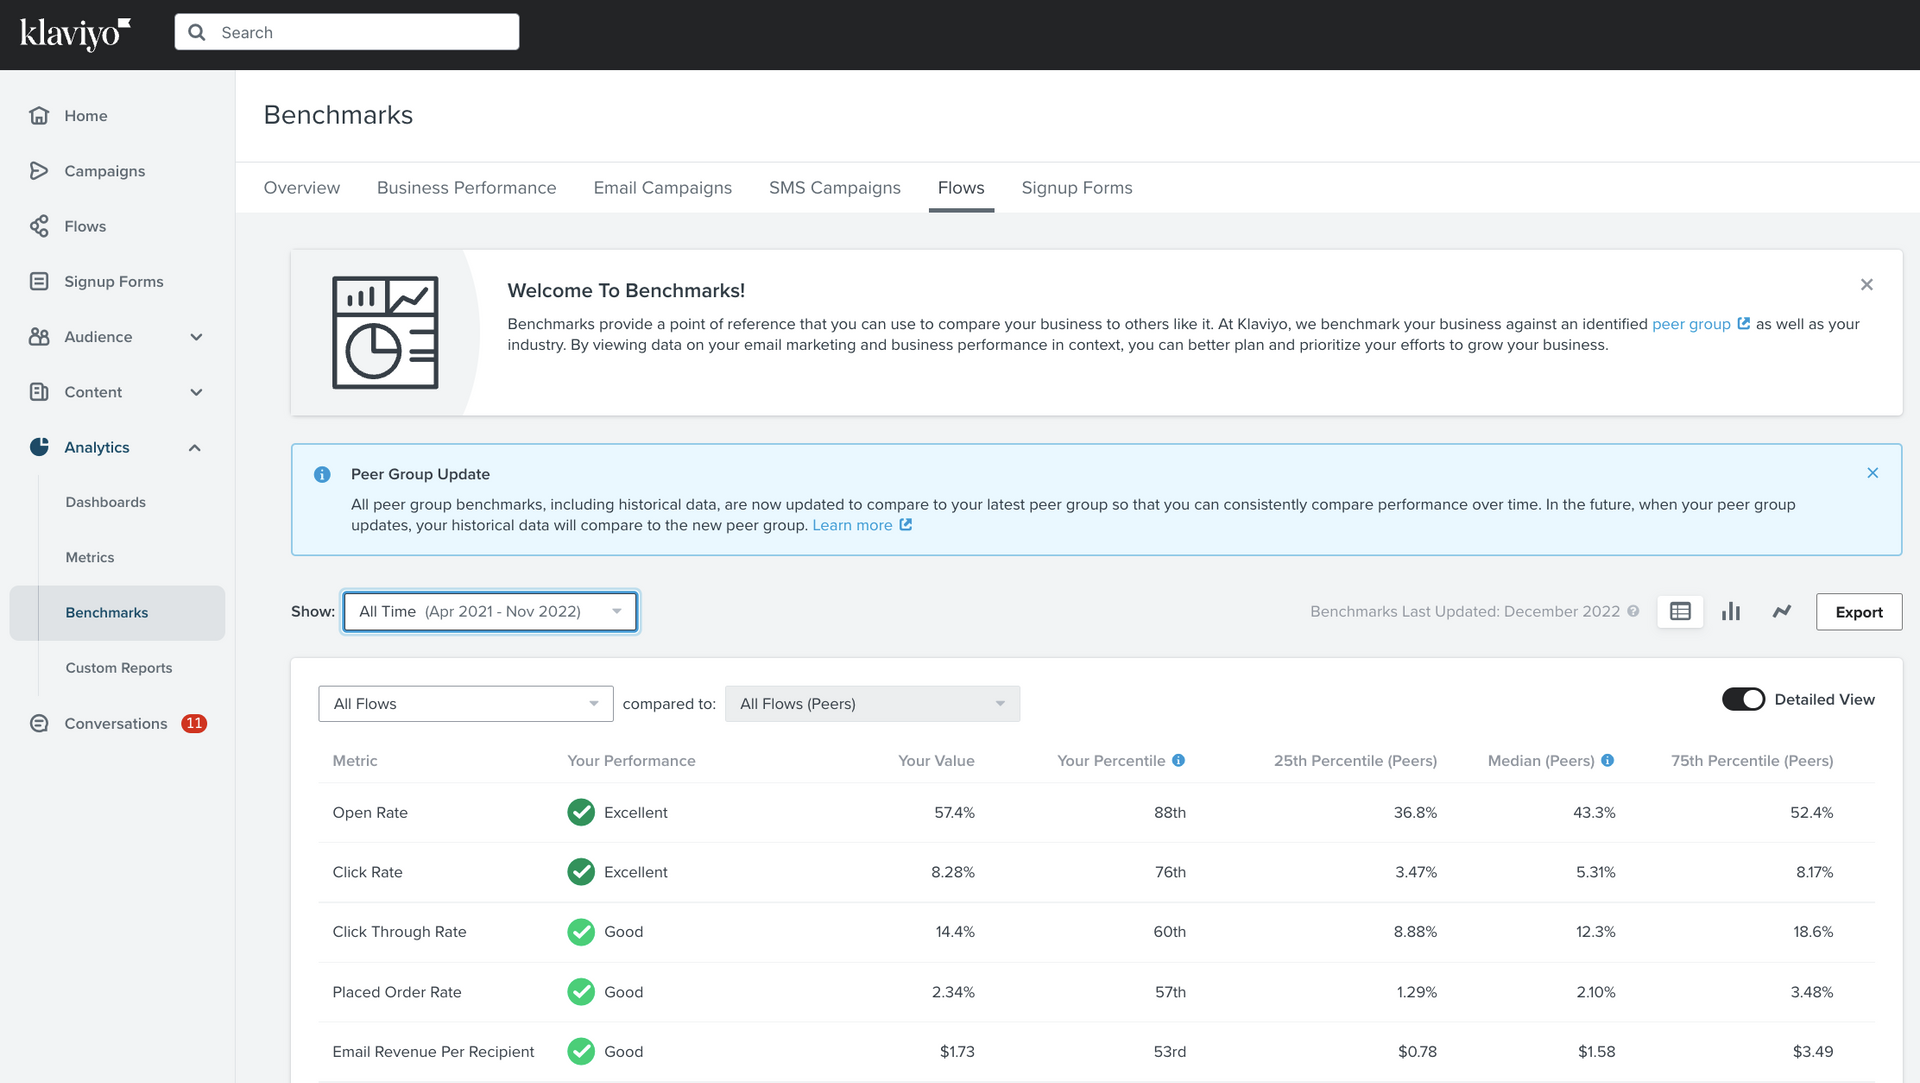Select the Flows tab
Viewport: 1920px width, 1083px height.
pyautogui.click(x=961, y=188)
